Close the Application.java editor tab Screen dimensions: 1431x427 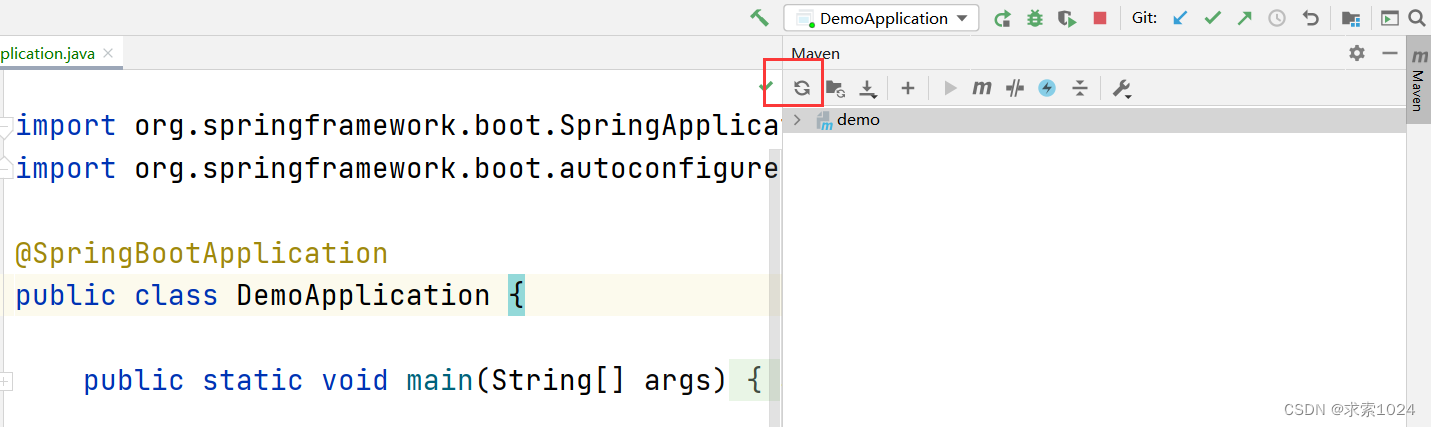tap(108, 53)
